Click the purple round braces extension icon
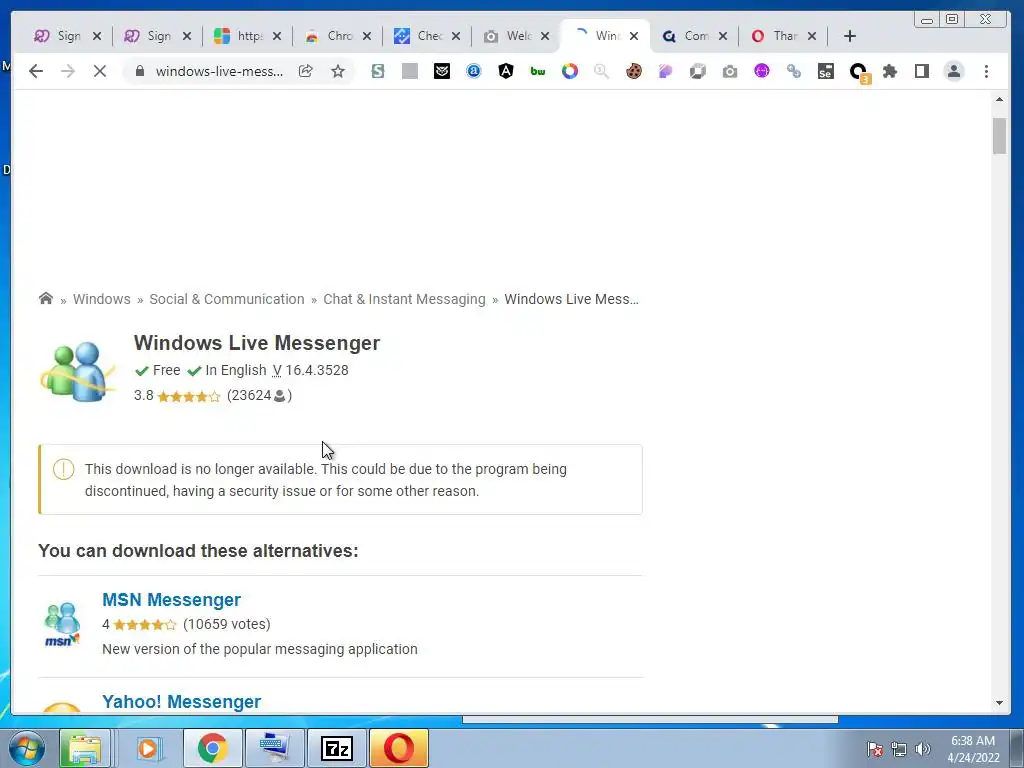The image size is (1024, 768). click(x=761, y=71)
